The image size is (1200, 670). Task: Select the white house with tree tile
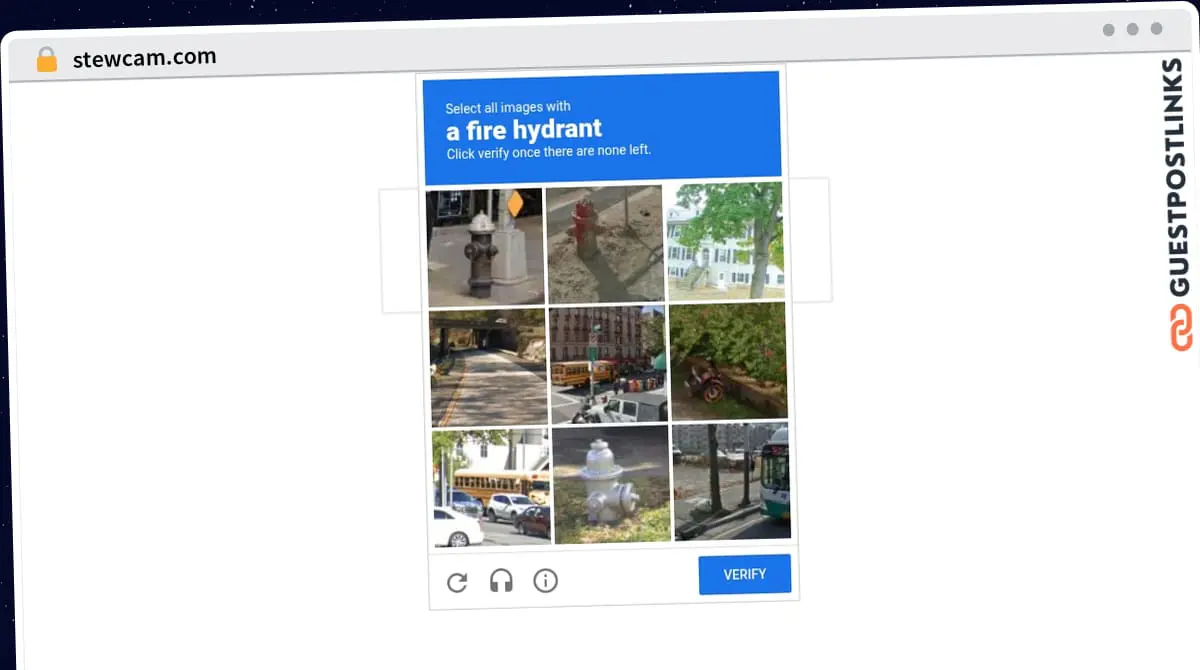point(725,241)
